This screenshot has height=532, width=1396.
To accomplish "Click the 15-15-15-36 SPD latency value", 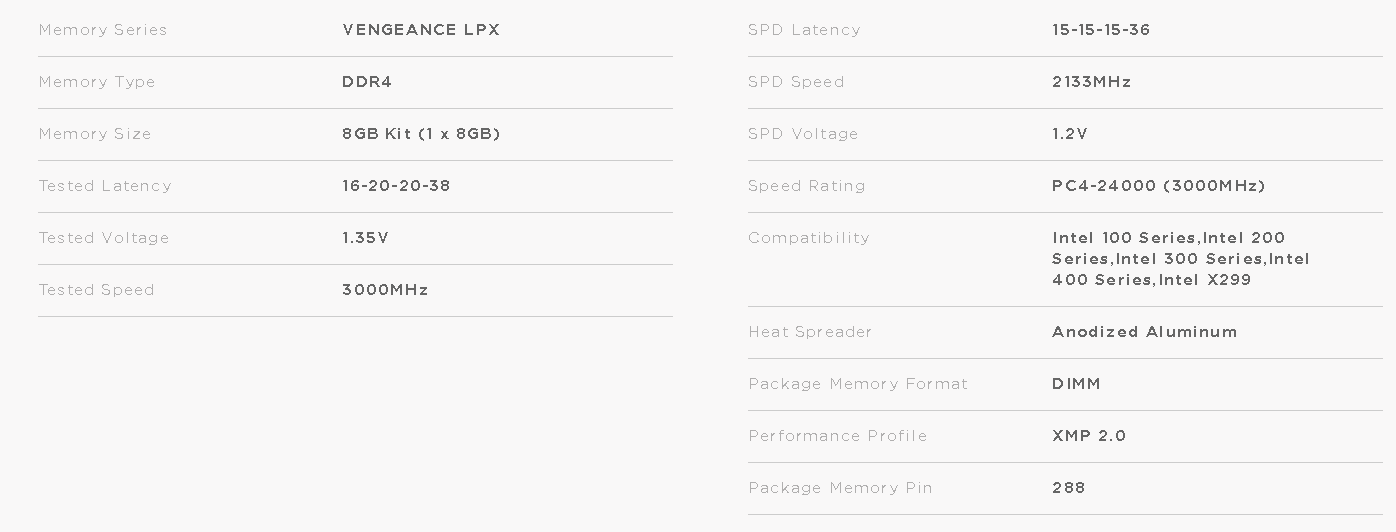I will 1101,30.
